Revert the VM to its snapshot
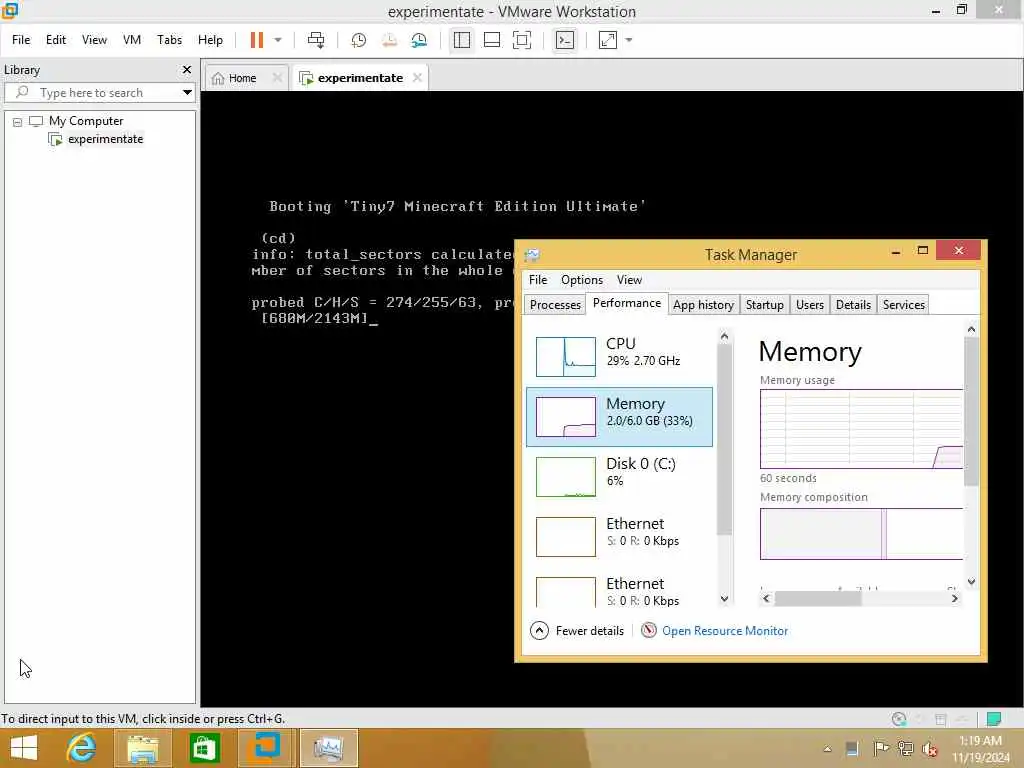Image resolution: width=1024 pixels, height=768 pixels. click(x=389, y=40)
